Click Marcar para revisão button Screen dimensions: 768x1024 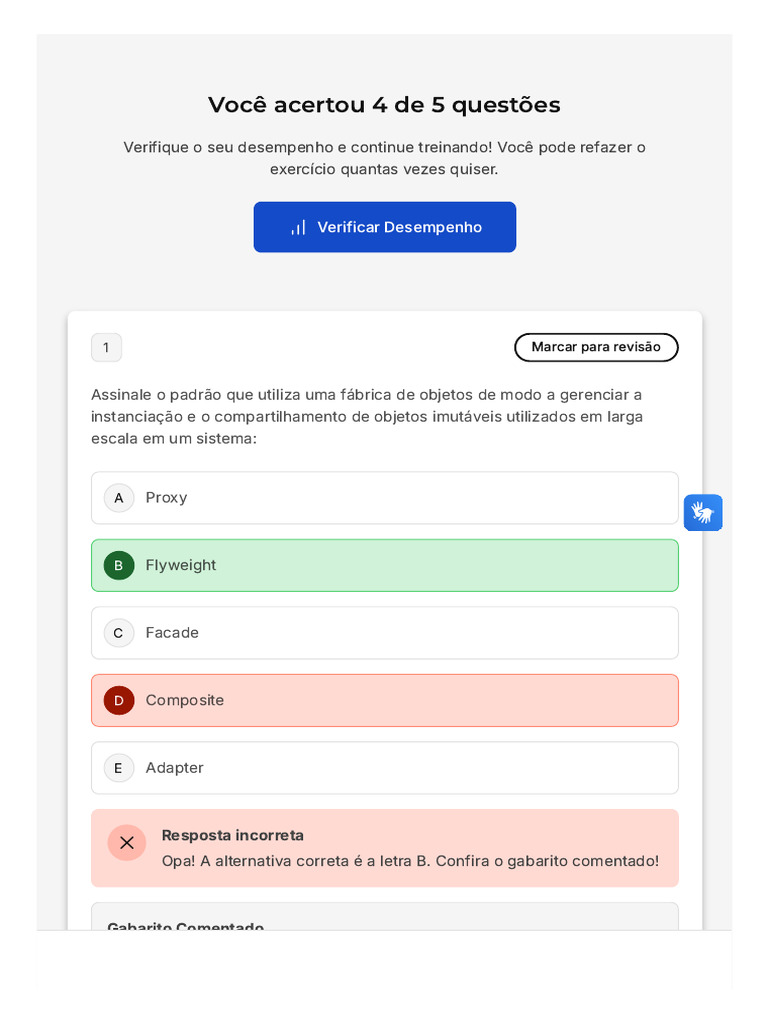pos(596,347)
